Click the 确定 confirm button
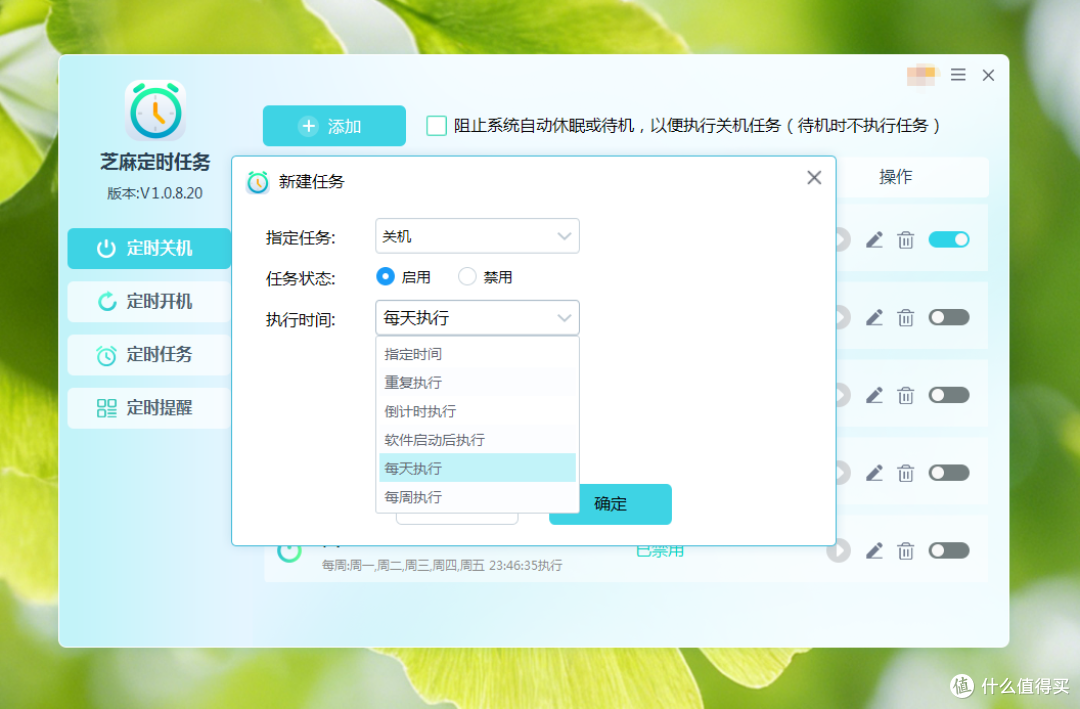 (610, 504)
